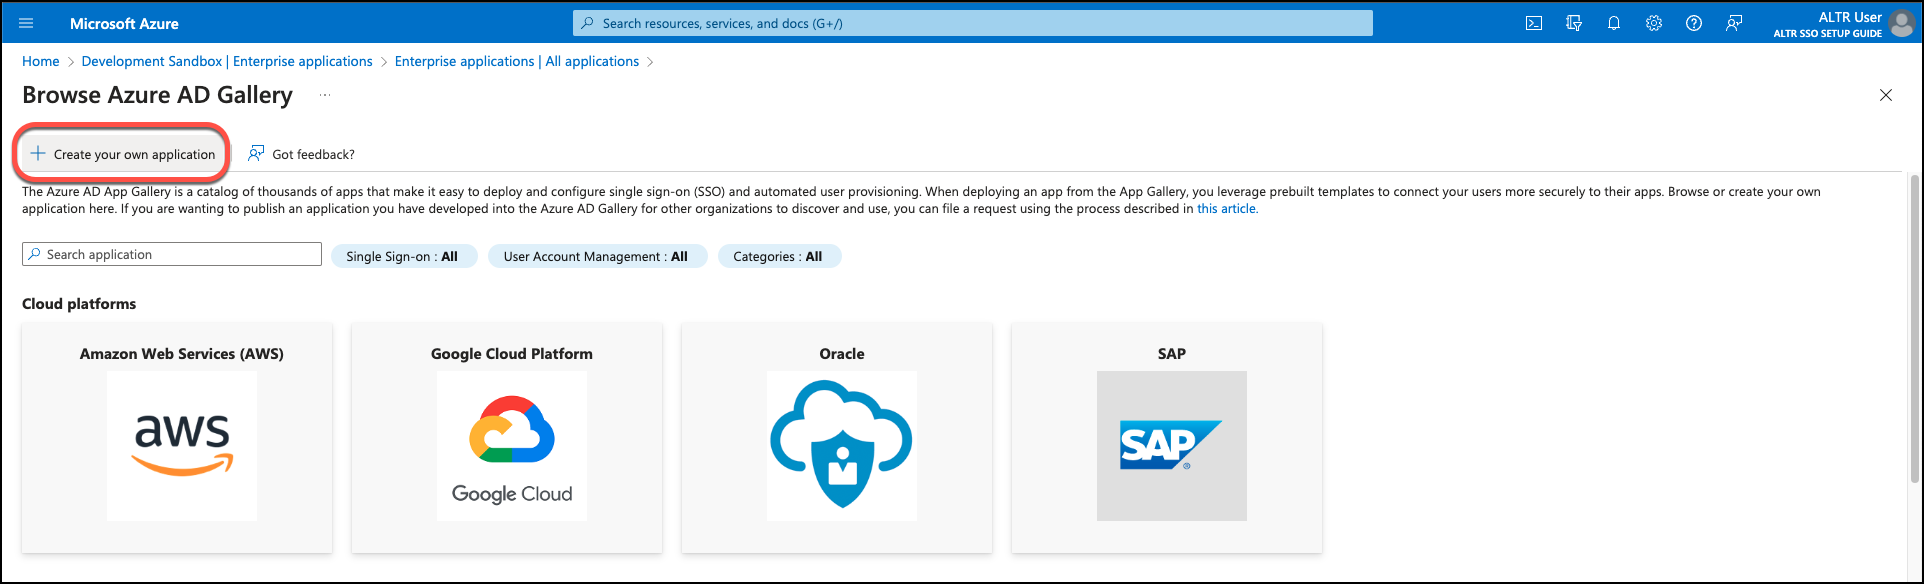Open the 'this article' link
The height and width of the screenshot is (584, 1924).
(x=1226, y=209)
